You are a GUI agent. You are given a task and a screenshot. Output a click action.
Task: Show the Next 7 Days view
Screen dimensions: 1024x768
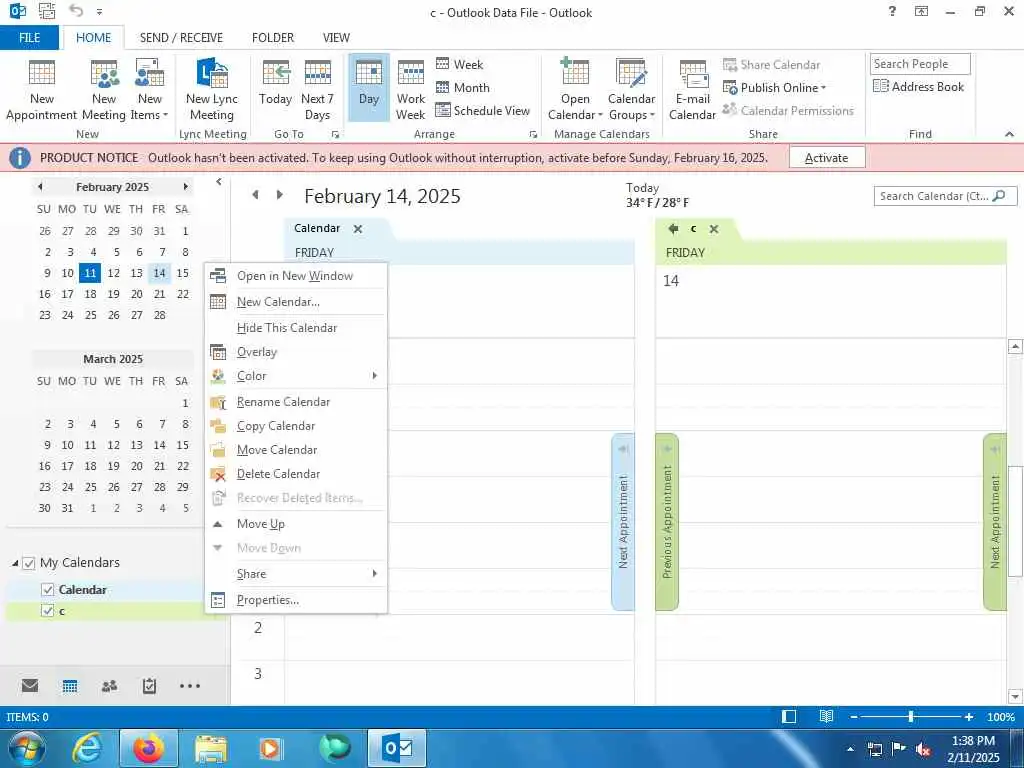317,89
